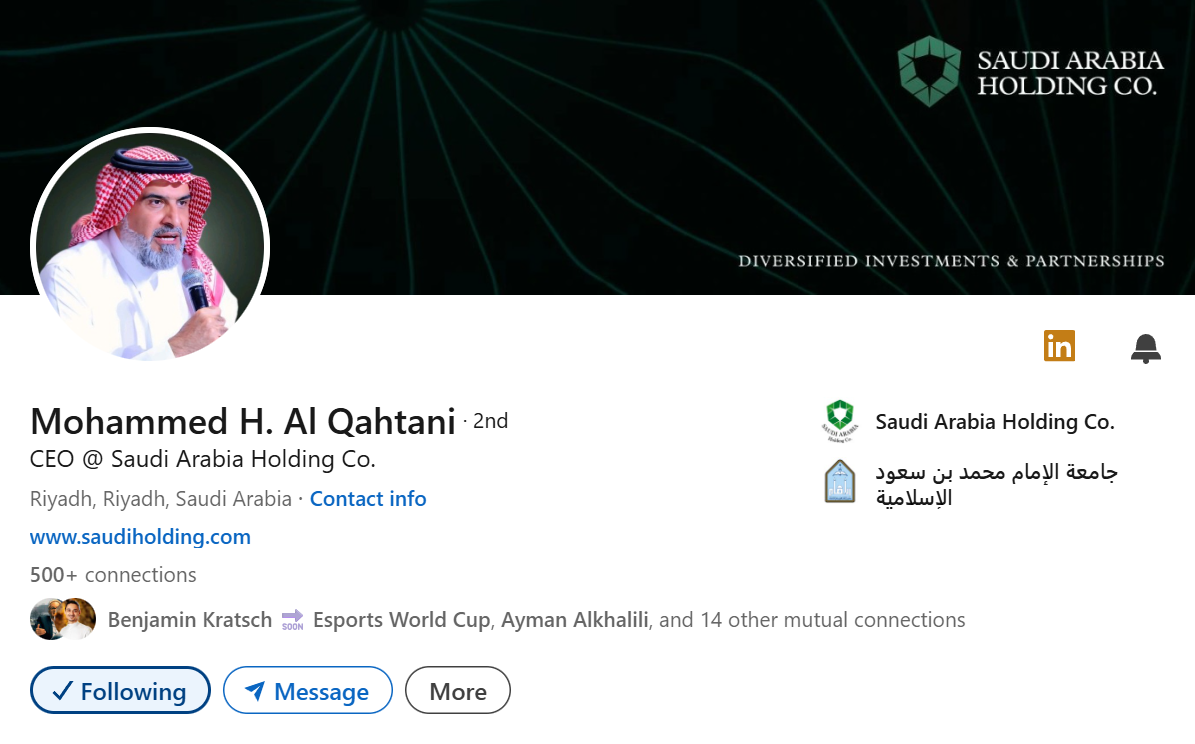
Task: Click the Saudi Arabia Holding Co. company logo
Action: (840, 421)
